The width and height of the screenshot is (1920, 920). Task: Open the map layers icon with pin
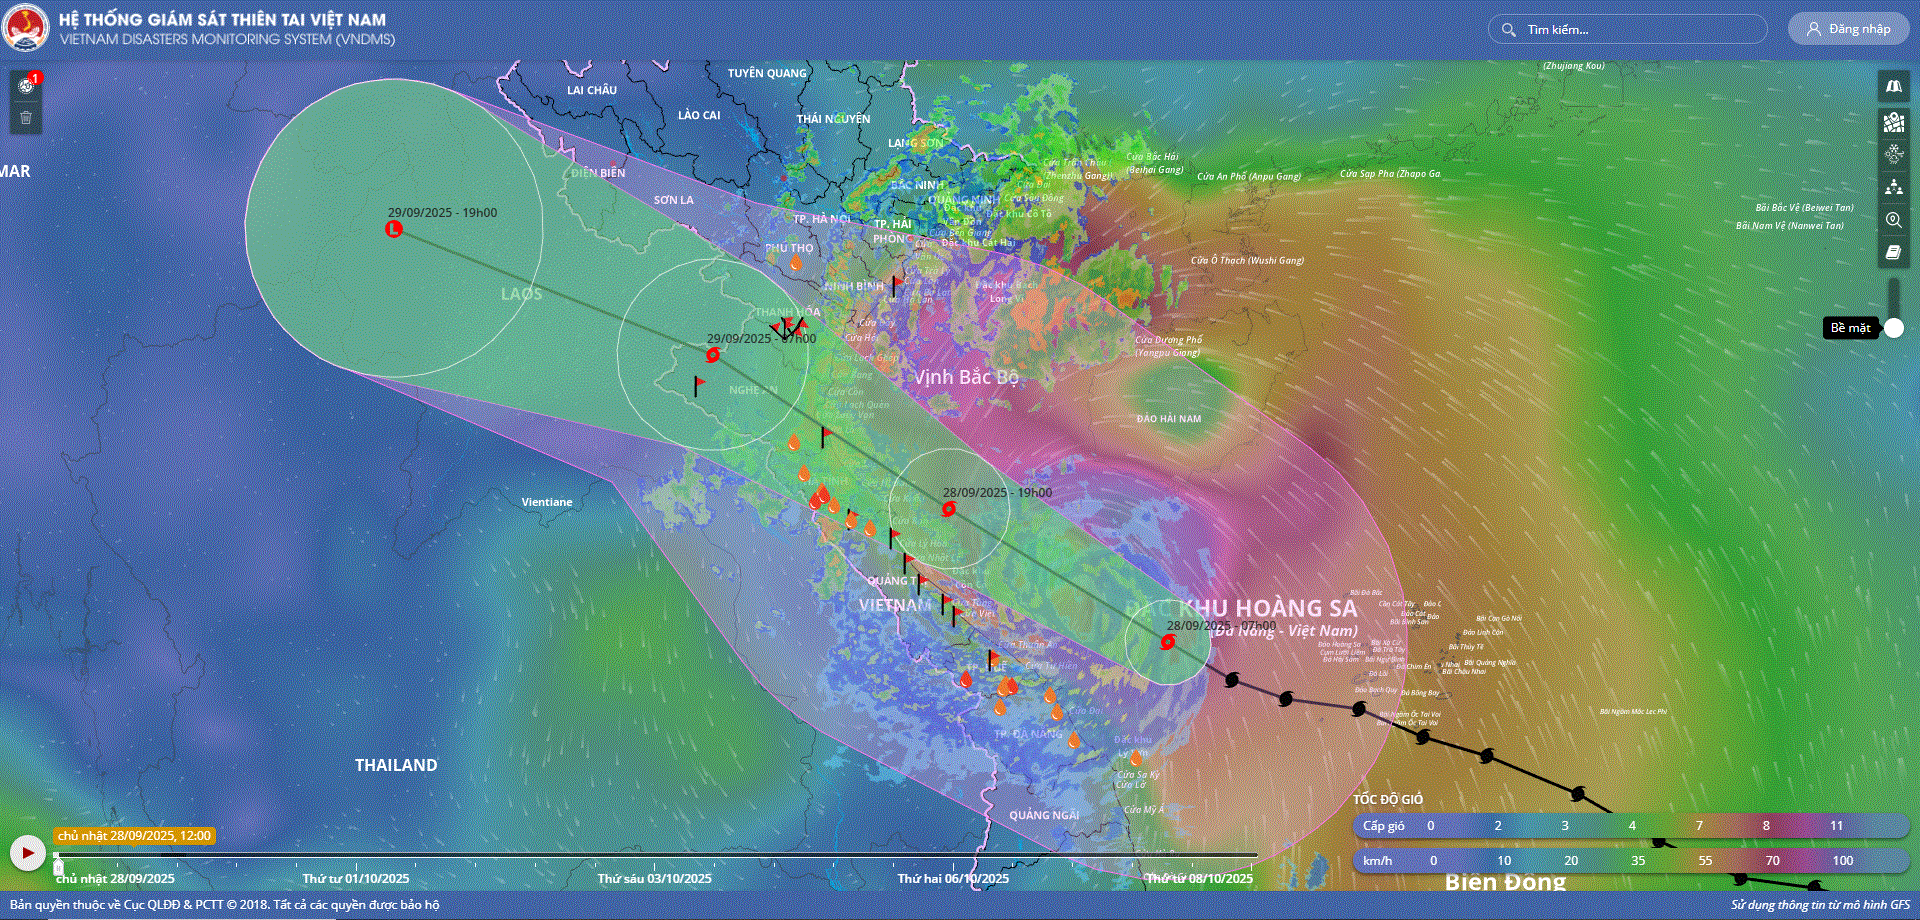(1893, 122)
